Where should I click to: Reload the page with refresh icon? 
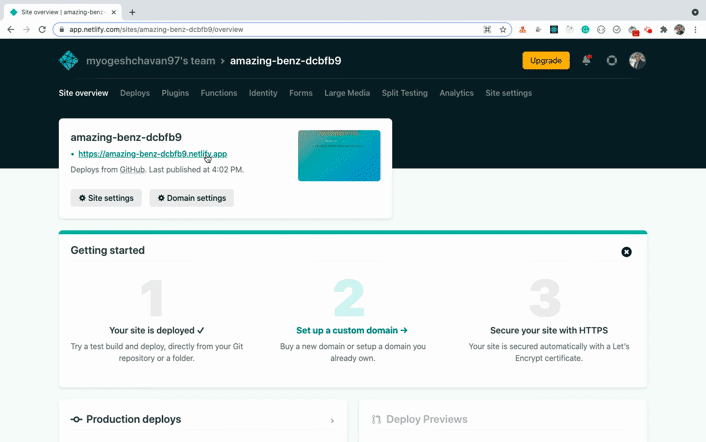(x=42, y=30)
